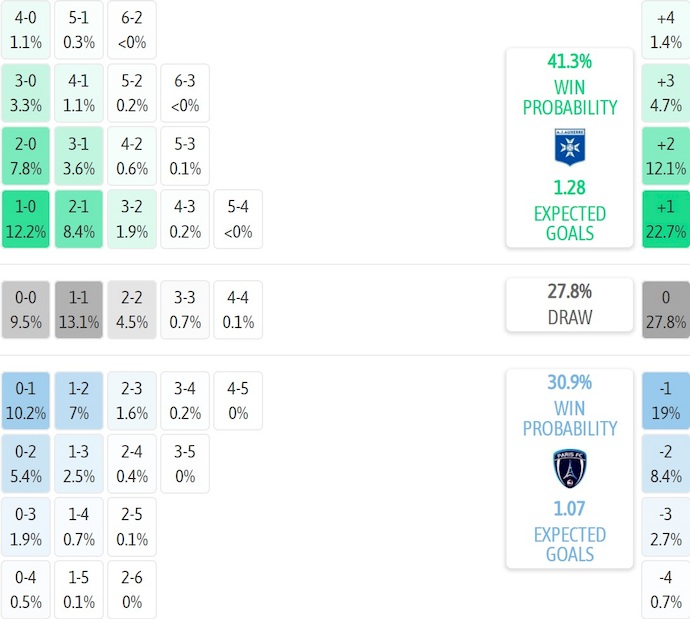Choose the 6-2 score cell
Image resolution: width=690 pixels, height=619 pixels.
[x=132, y=28]
